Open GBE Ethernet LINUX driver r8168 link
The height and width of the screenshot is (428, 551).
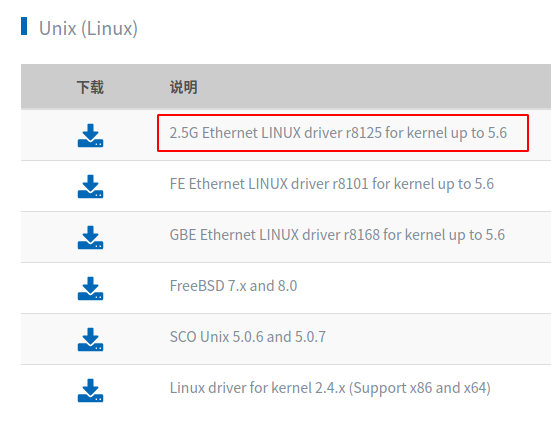point(337,235)
